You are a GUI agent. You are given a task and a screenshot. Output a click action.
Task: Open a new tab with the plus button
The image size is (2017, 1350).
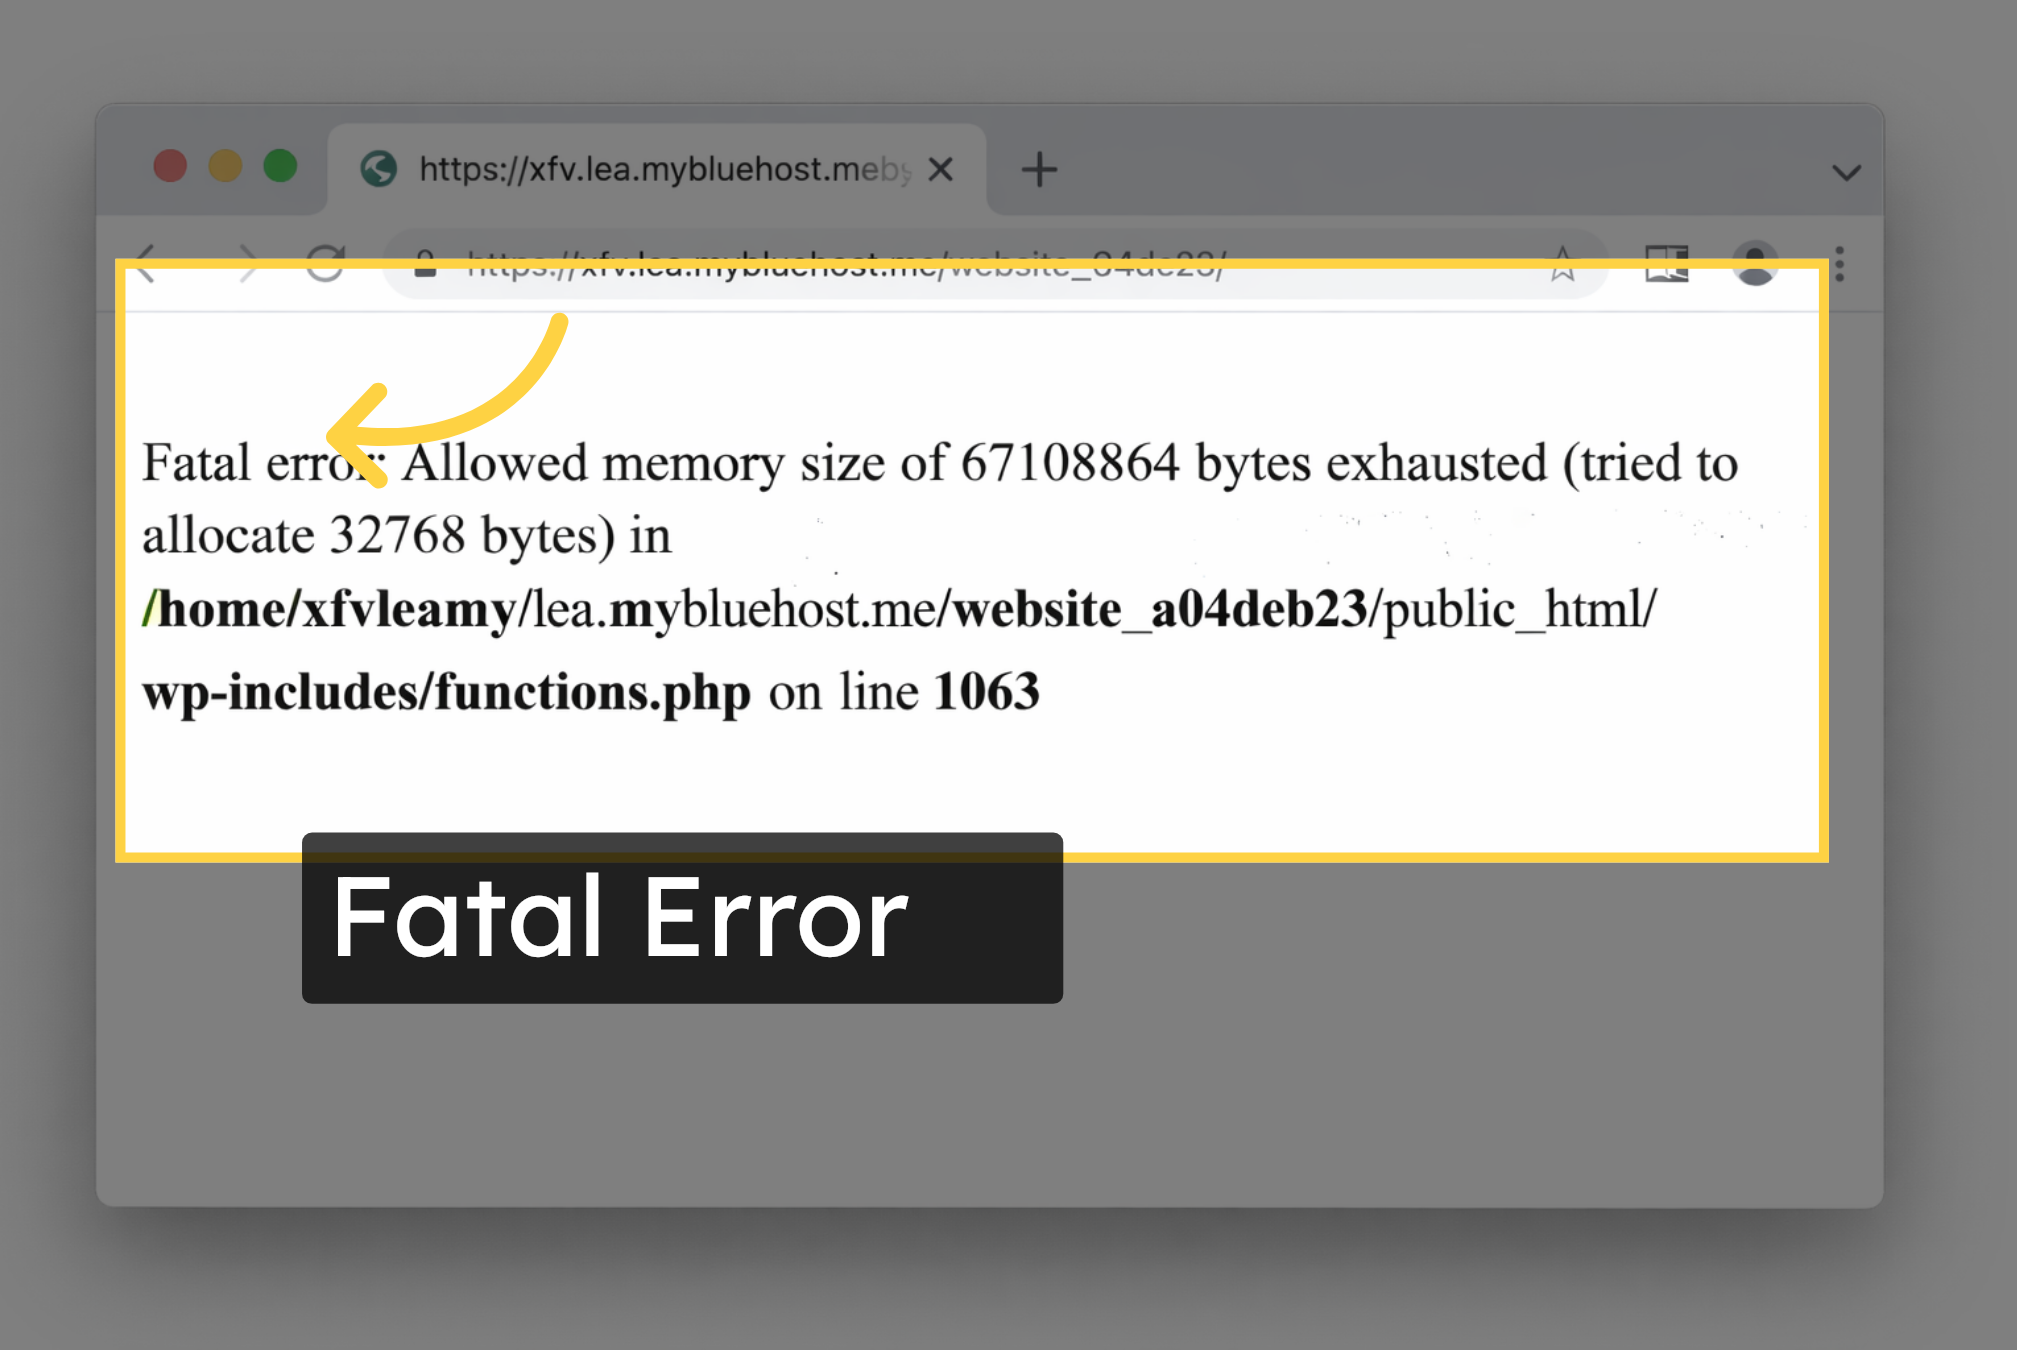point(1038,169)
